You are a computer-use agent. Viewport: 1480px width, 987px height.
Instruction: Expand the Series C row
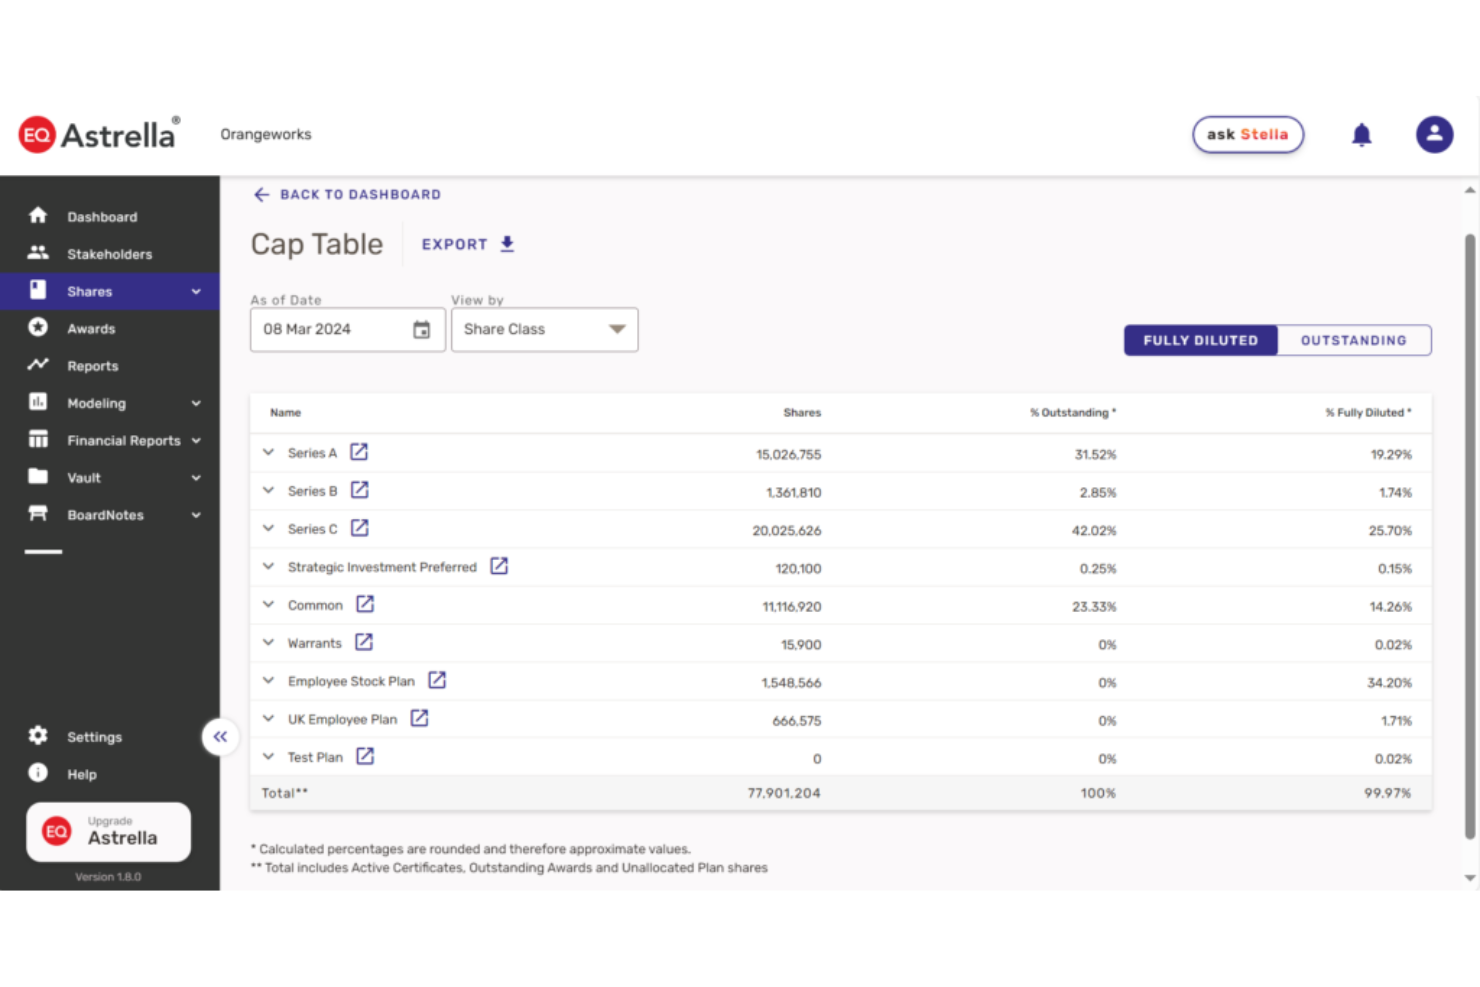pyautogui.click(x=268, y=528)
